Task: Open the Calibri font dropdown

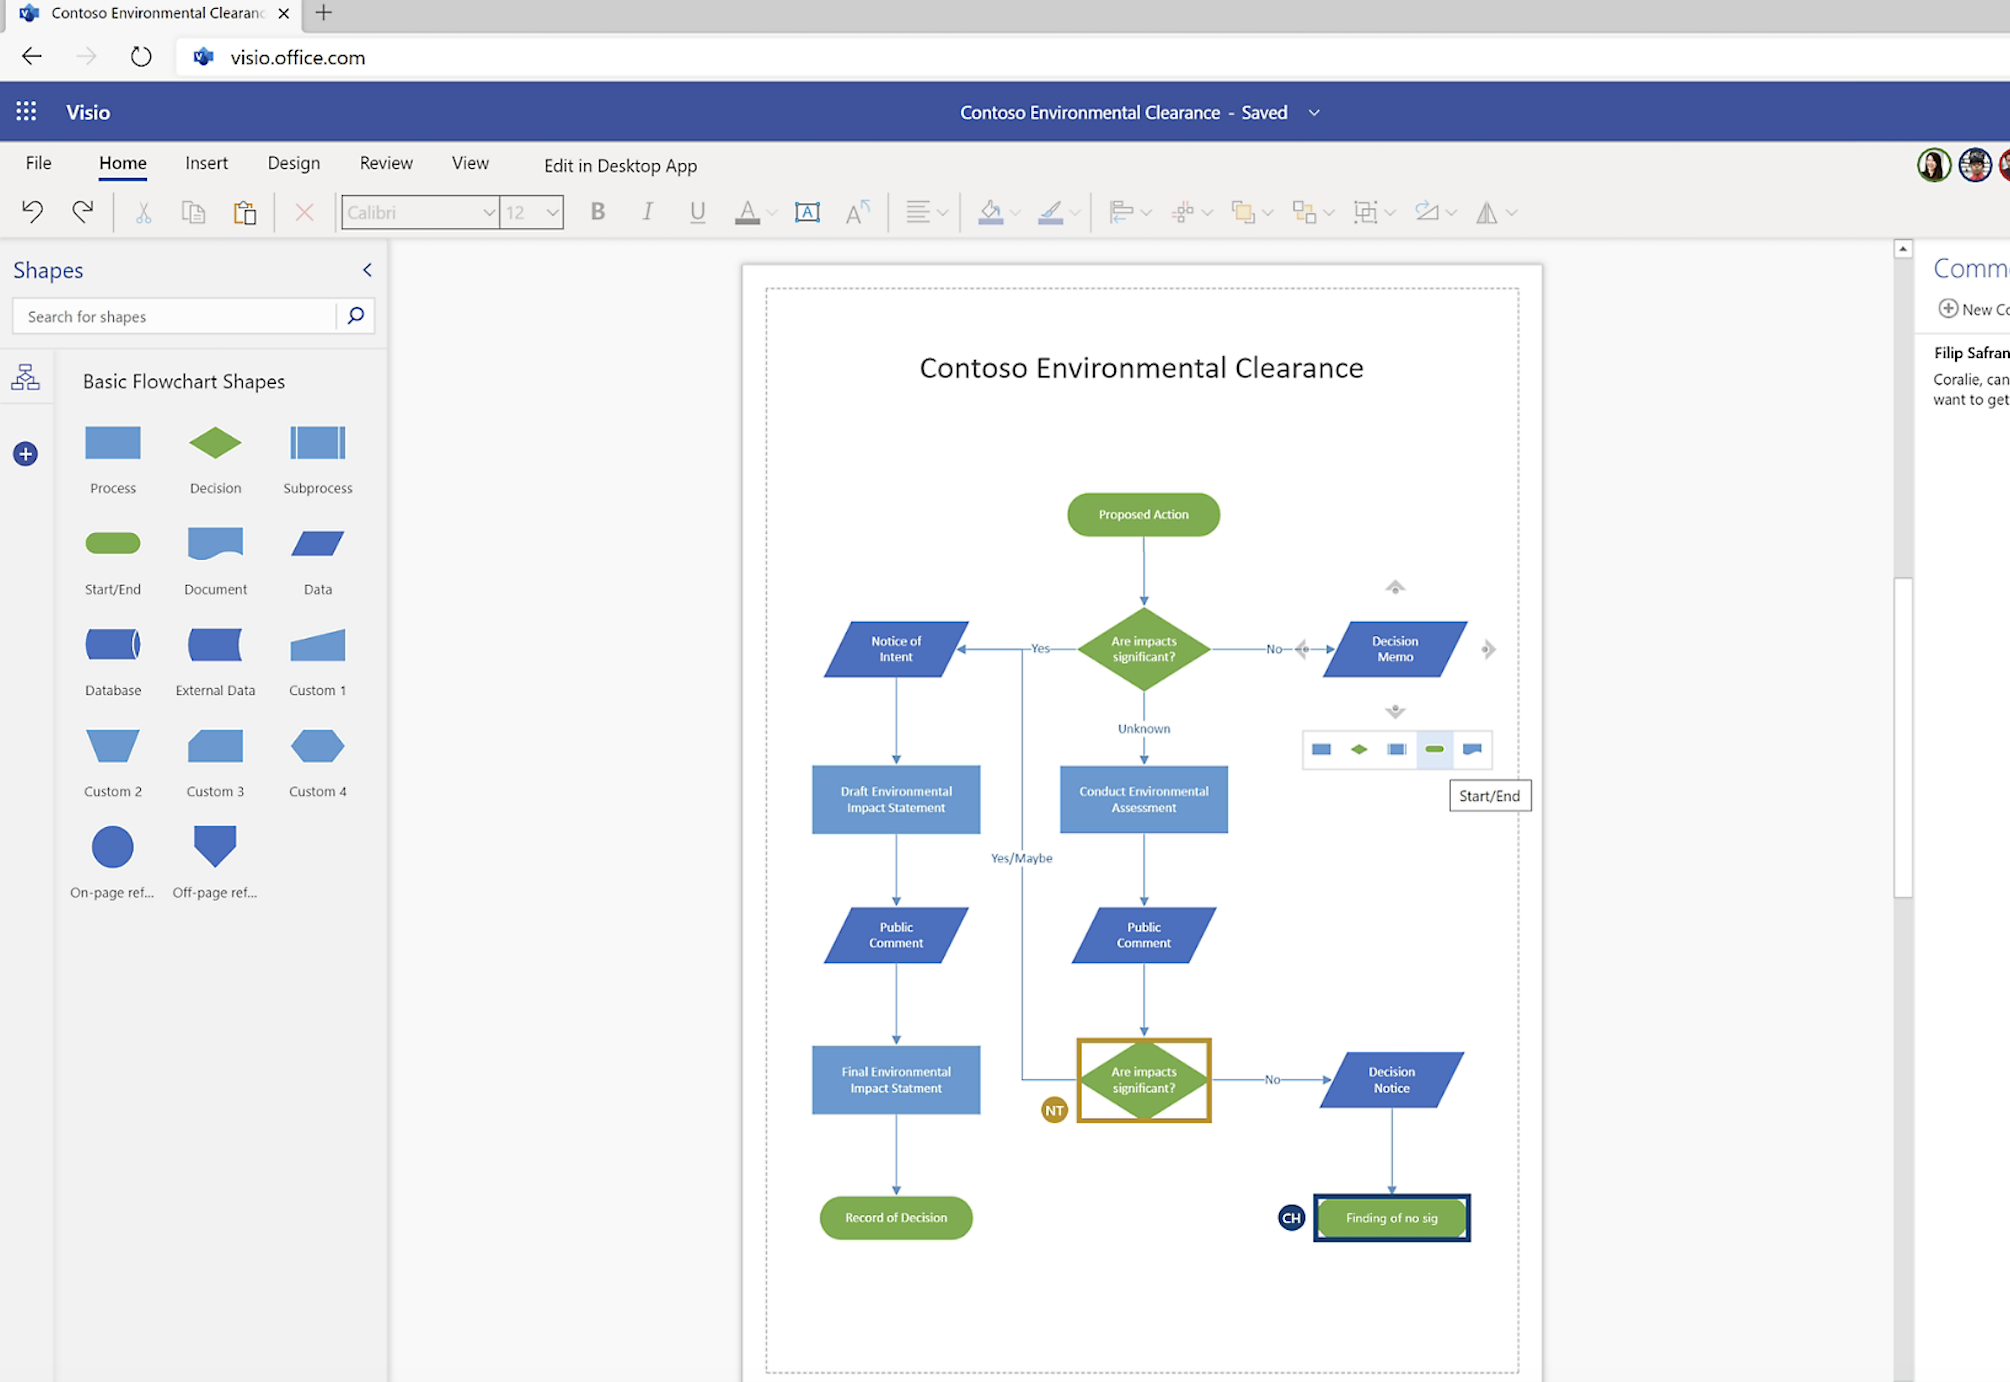Action: (488, 212)
